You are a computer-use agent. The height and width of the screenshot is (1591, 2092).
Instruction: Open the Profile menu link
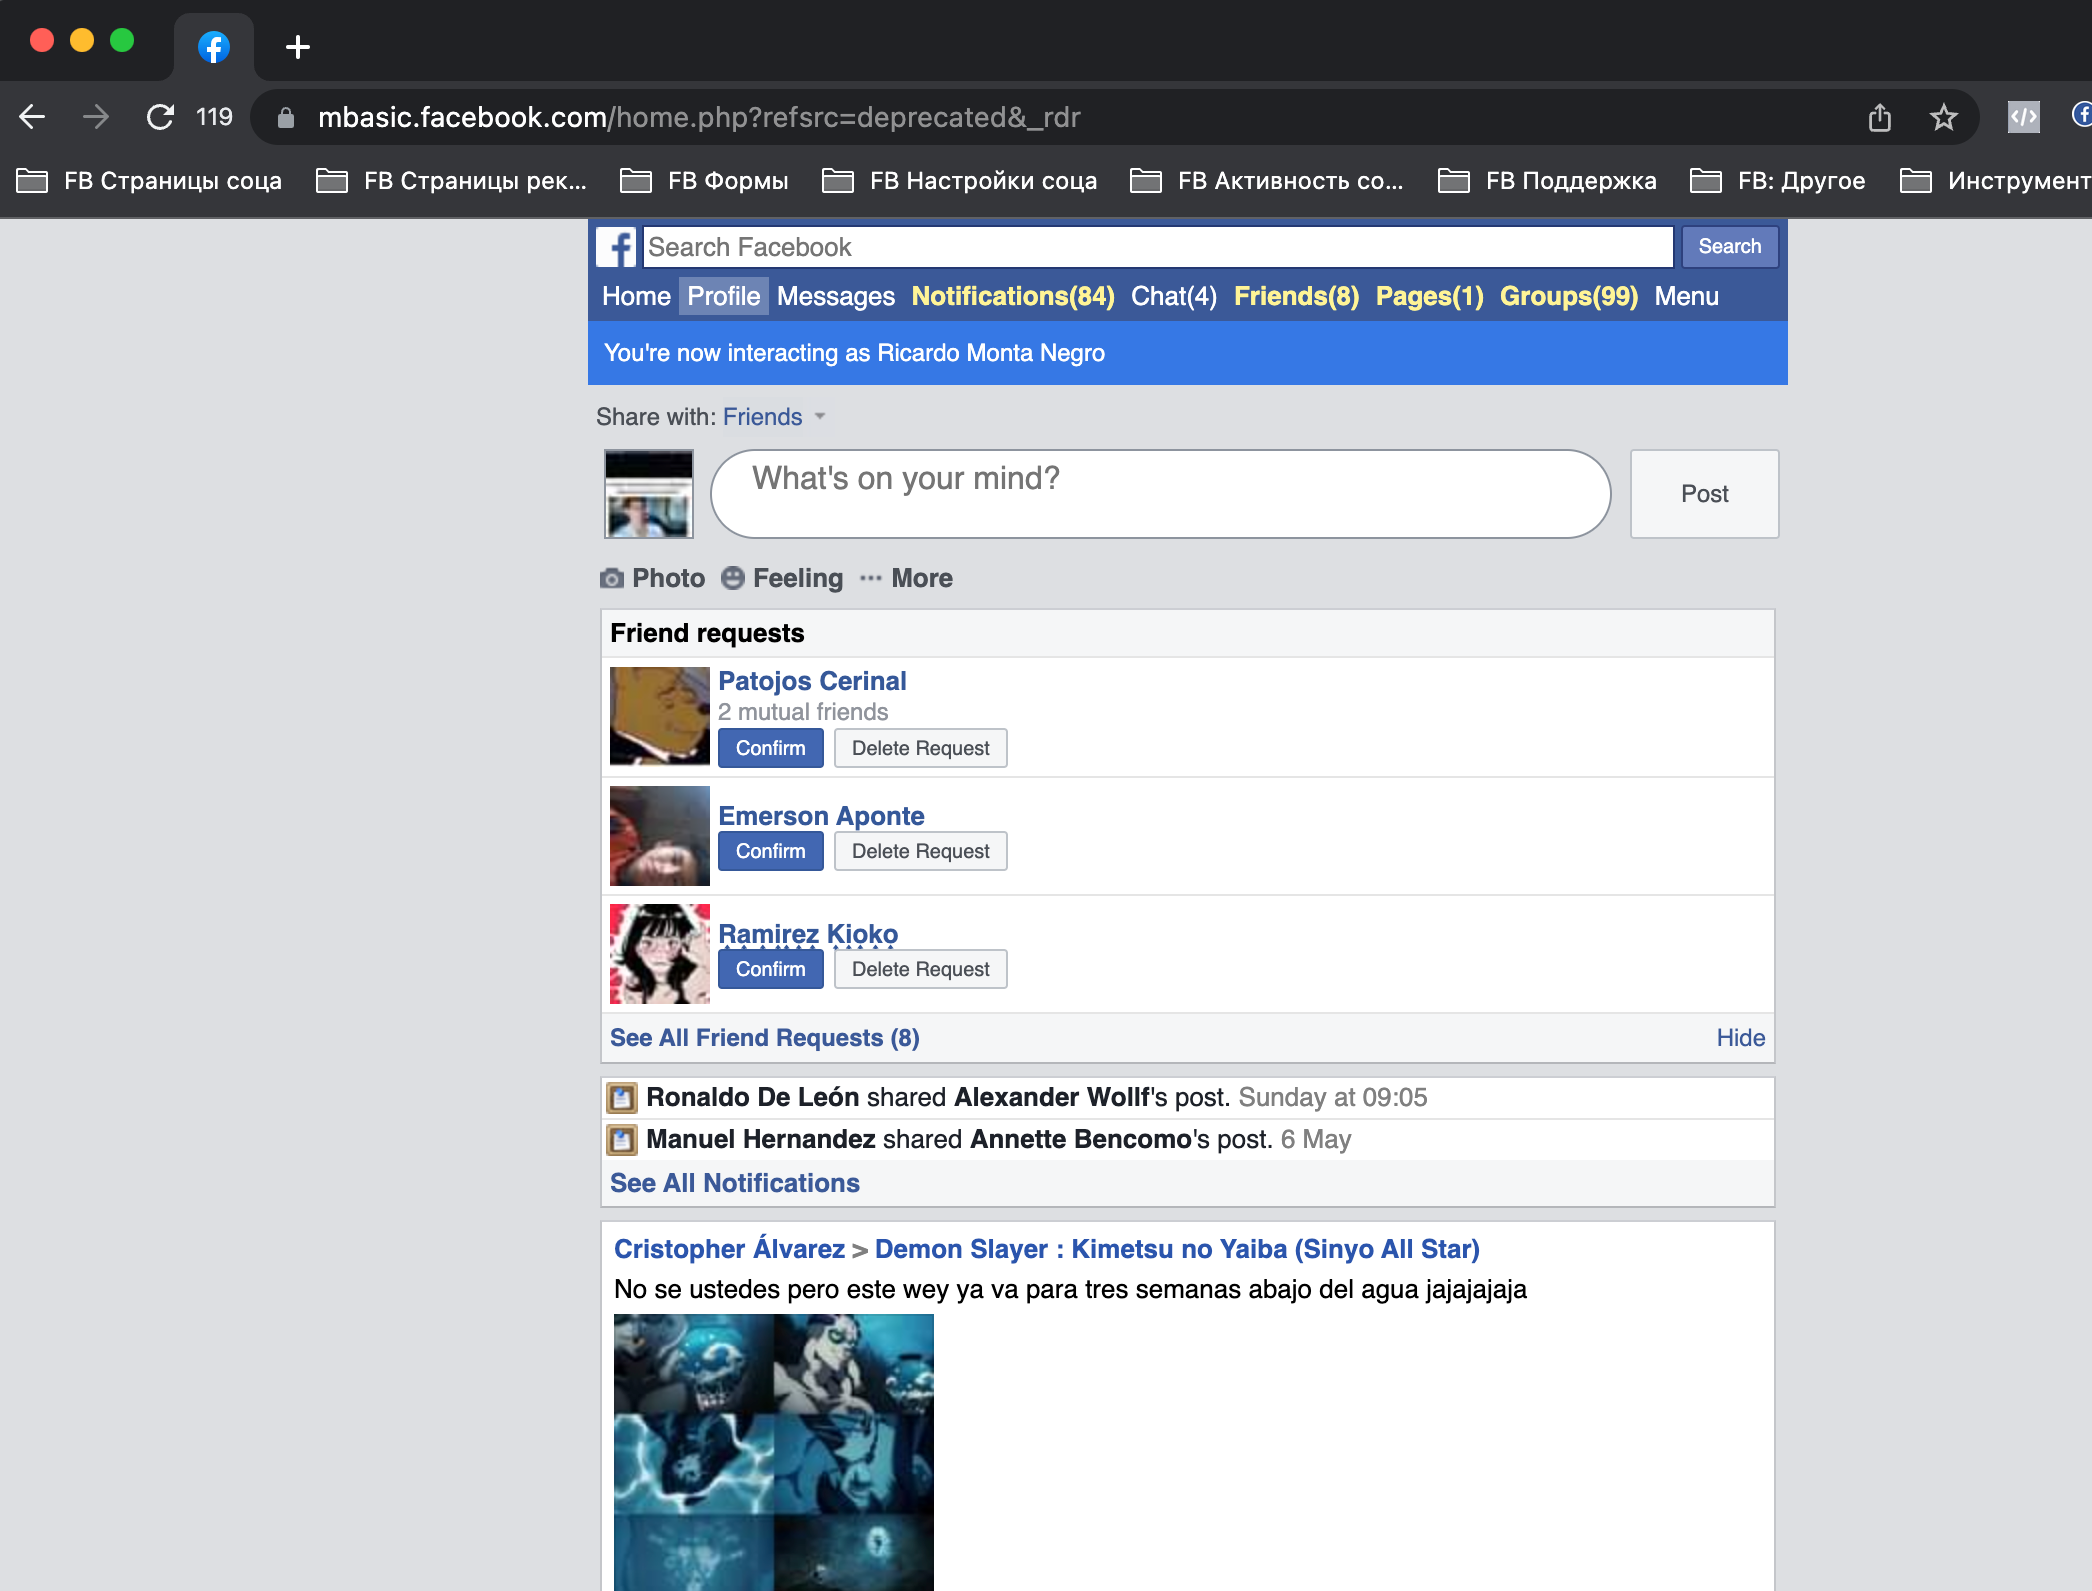click(724, 296)
